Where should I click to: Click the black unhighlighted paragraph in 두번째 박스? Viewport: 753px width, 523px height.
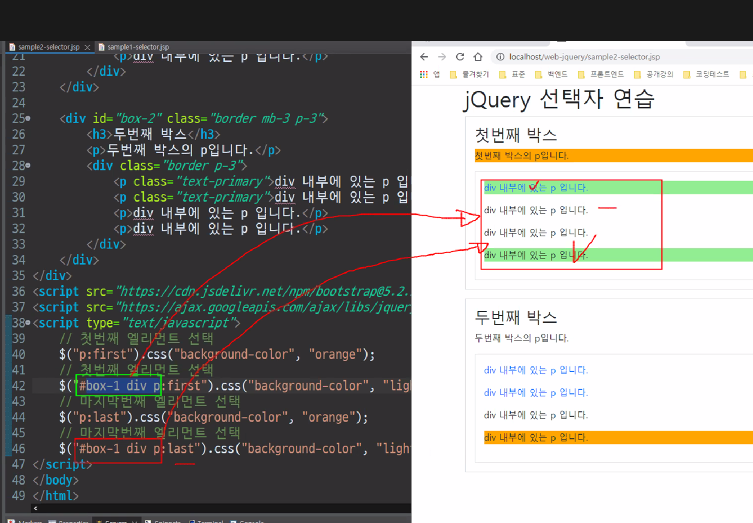(x=536, y=415)
